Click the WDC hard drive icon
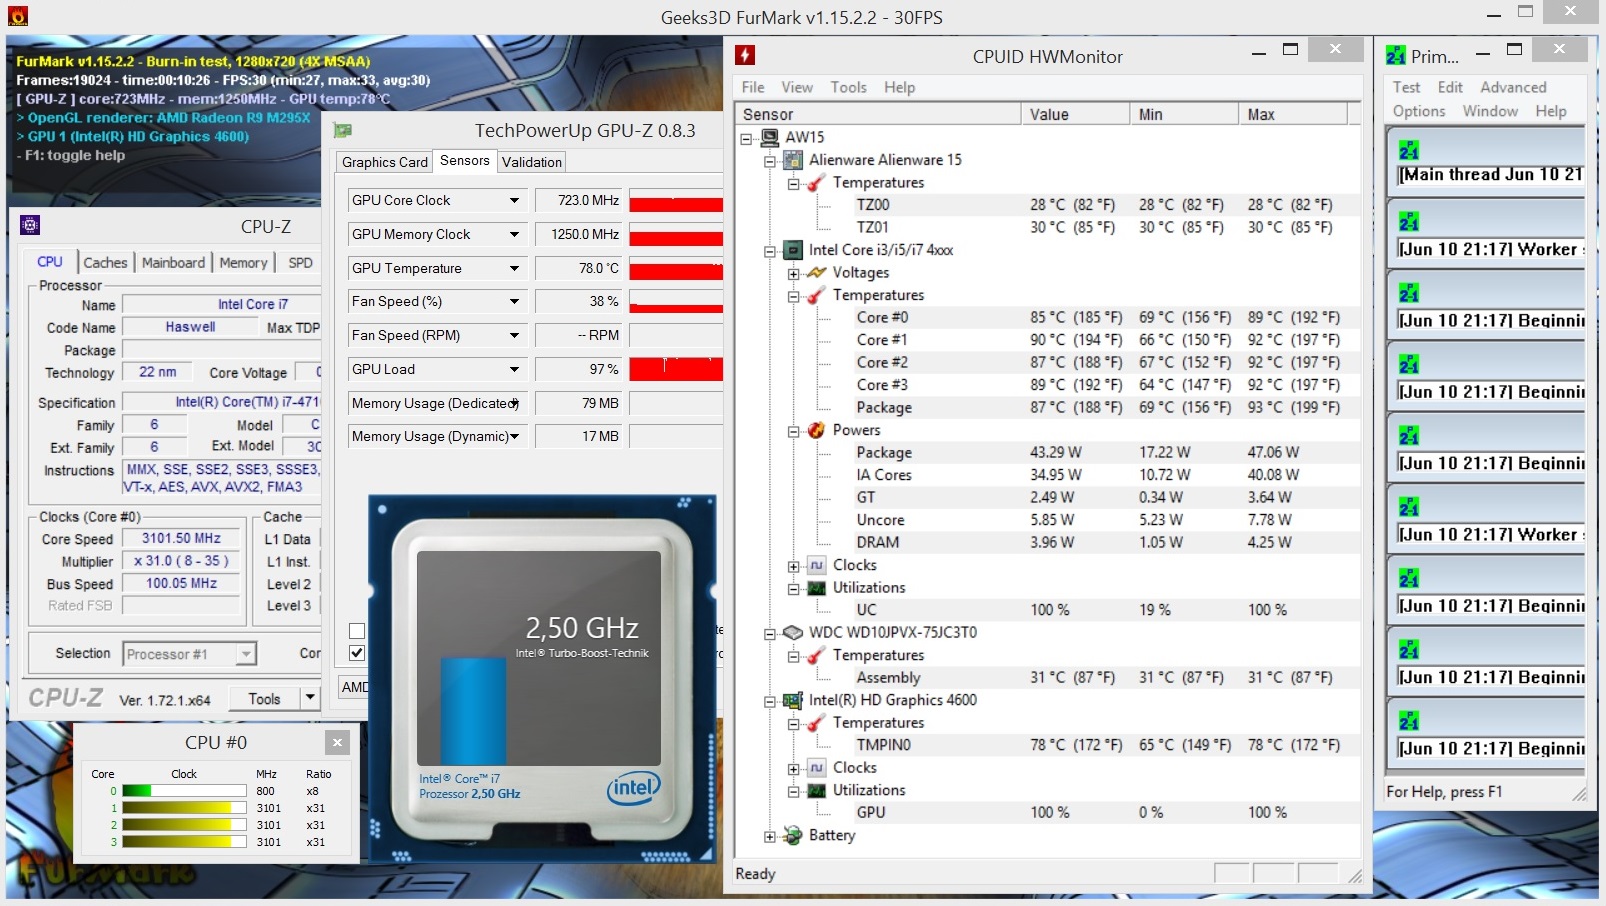 (x=793, y=633)
